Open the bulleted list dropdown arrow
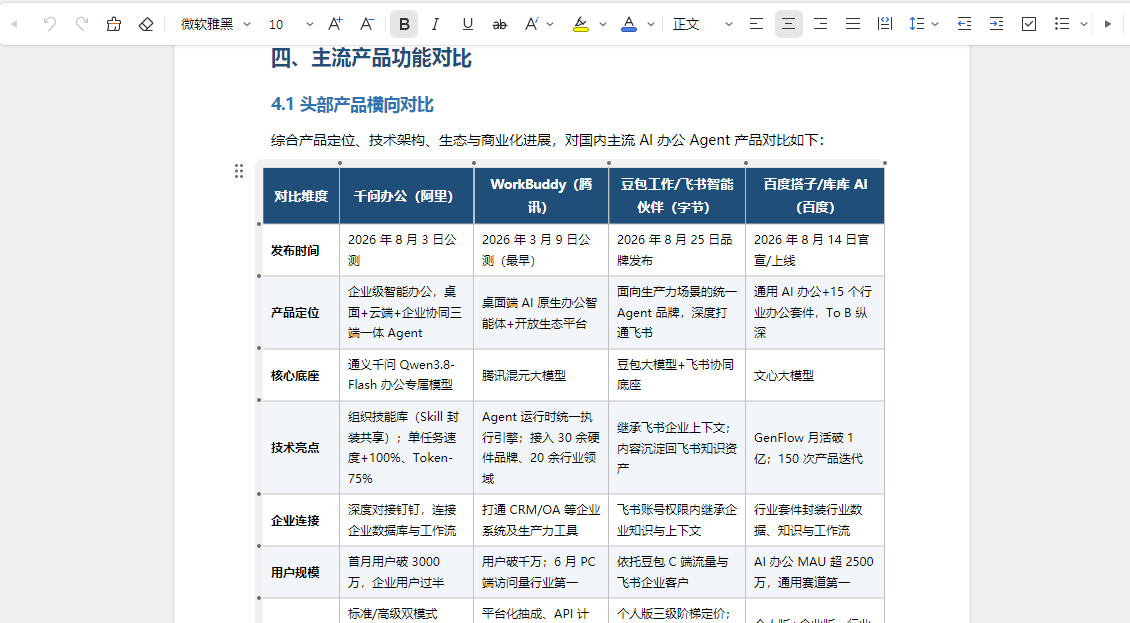Image resolution: width=1130 pixels, height=623 pixels. (x=1083, y=25)
